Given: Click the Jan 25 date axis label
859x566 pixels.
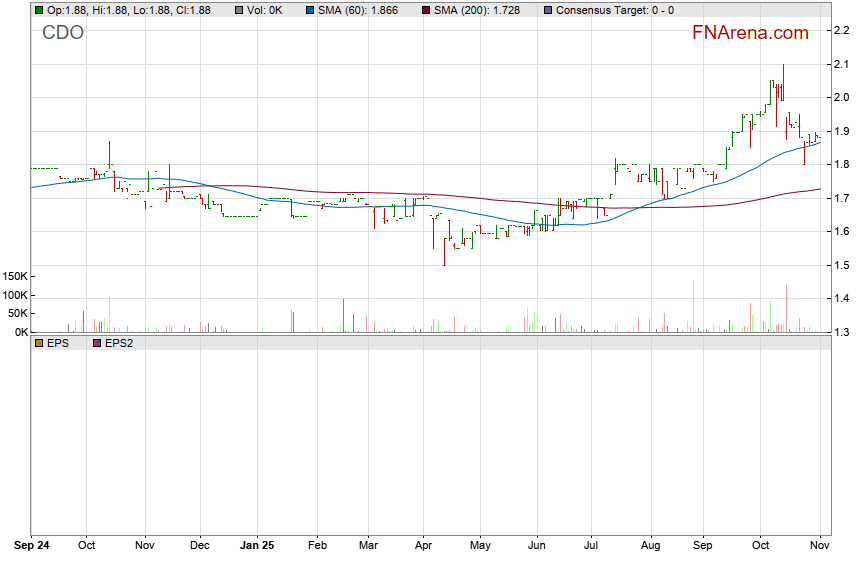Looking at the screenshot, I should point(258,546).
